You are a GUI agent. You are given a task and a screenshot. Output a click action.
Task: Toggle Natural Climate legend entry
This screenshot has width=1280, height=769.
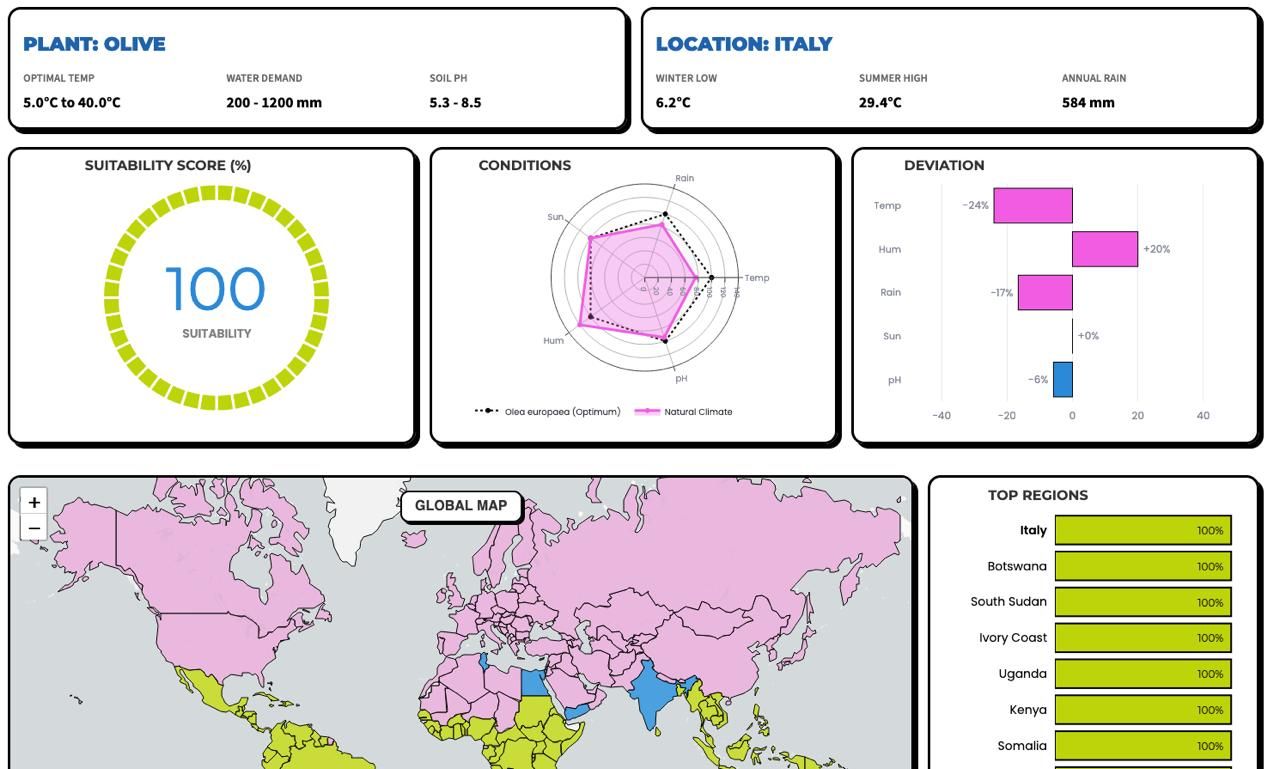pyautogui.click(x=684, y=411)
